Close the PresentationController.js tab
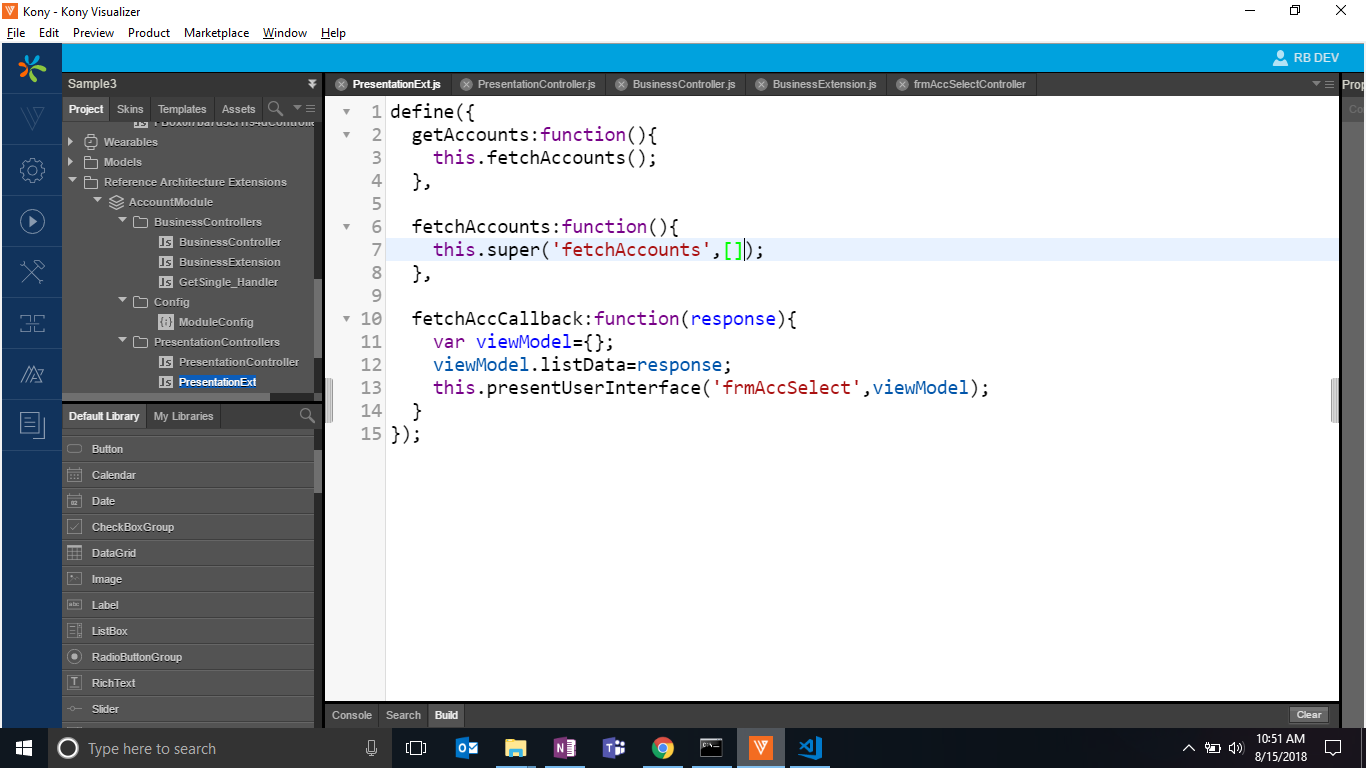The image size is (1366, 768). [x=466, y=85]
